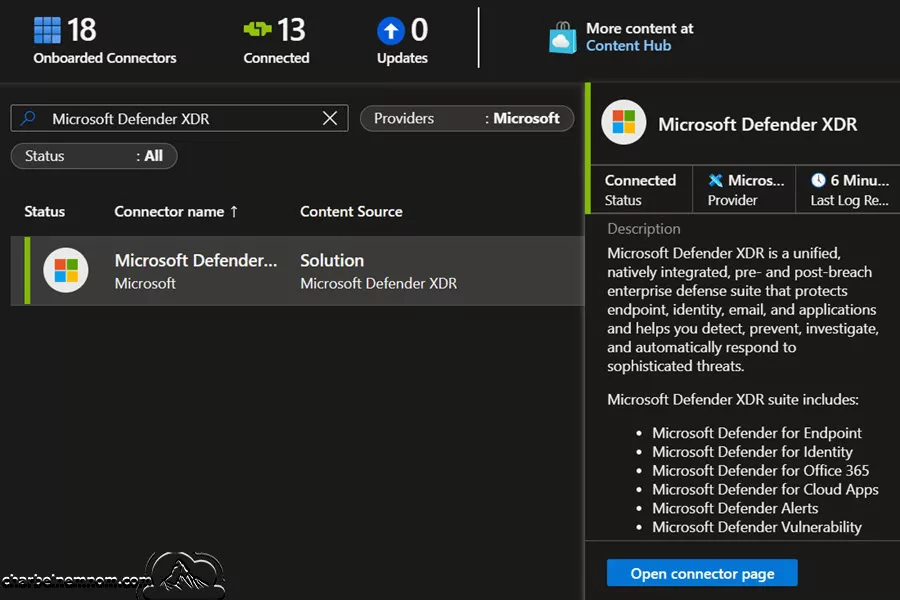The width and height of the screenshot is (900, 600).
Task: Click the Microsoft logo in details panel
Action: coord(624,122)
